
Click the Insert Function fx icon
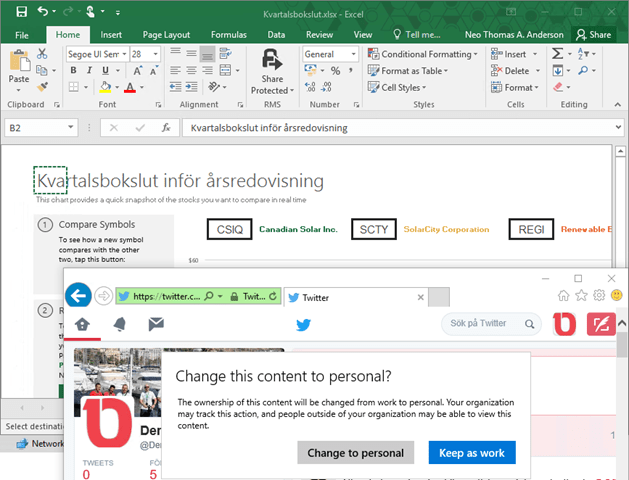point(166,128)
